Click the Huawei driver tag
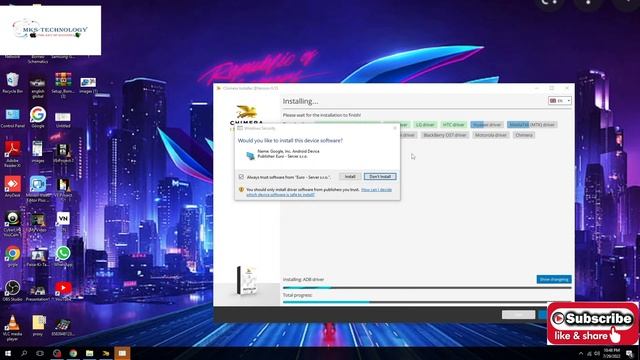Image resolution: width=640 pixels, height=360 pixels. click(x=487, y=124)
